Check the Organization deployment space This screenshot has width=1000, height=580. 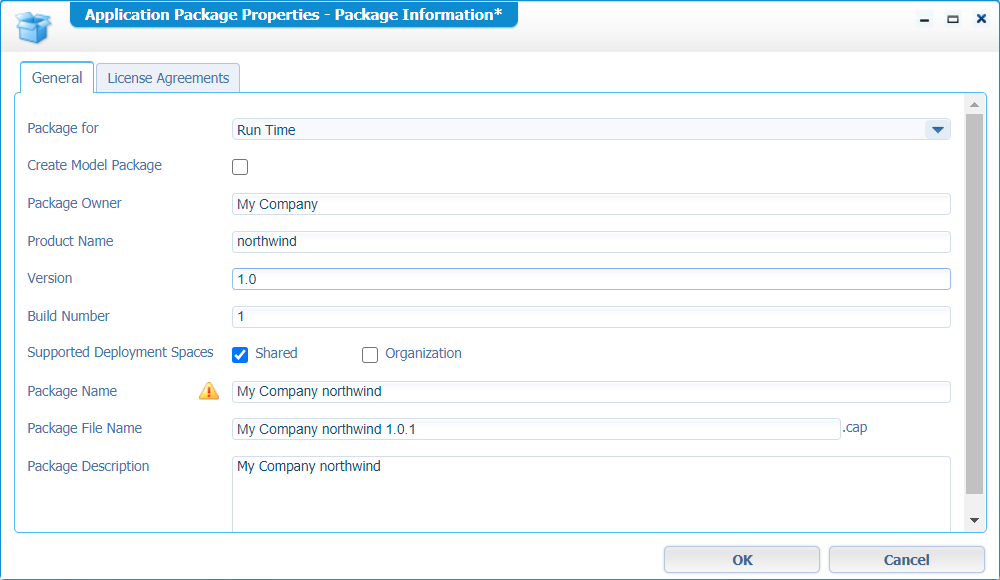tap(370, 354)
